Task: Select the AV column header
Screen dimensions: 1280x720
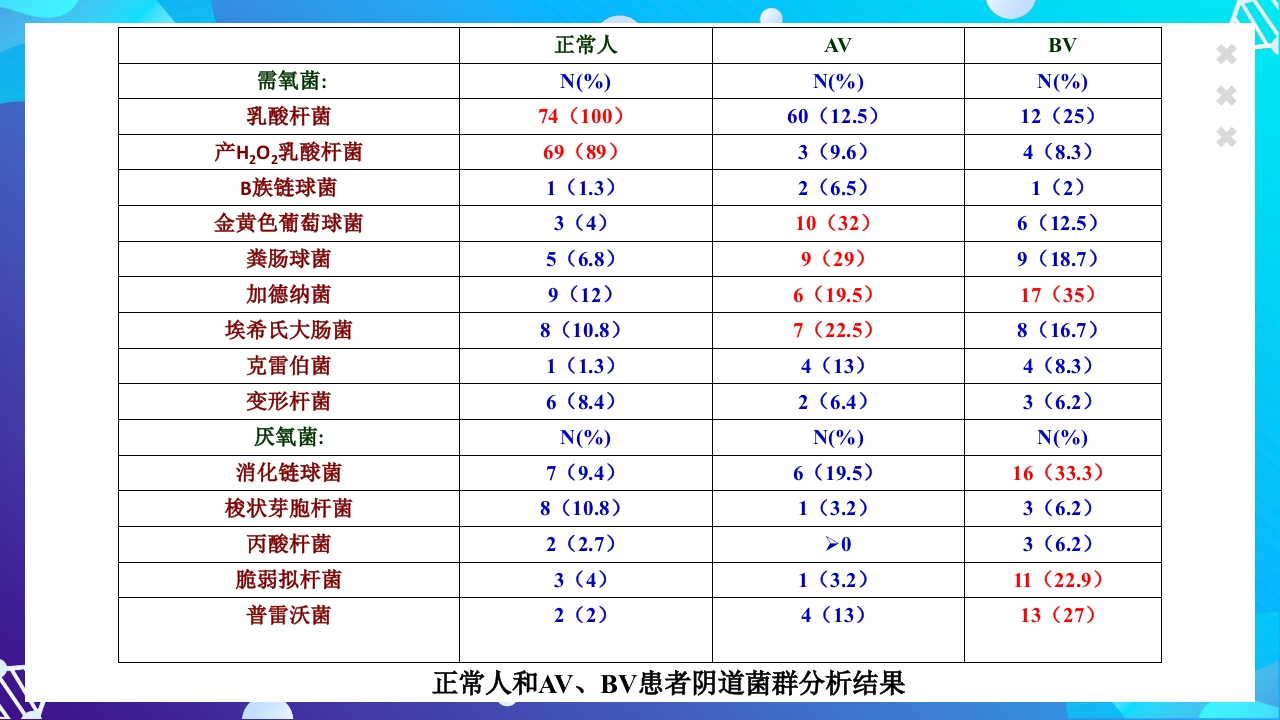Action: [x=836, y=45]
